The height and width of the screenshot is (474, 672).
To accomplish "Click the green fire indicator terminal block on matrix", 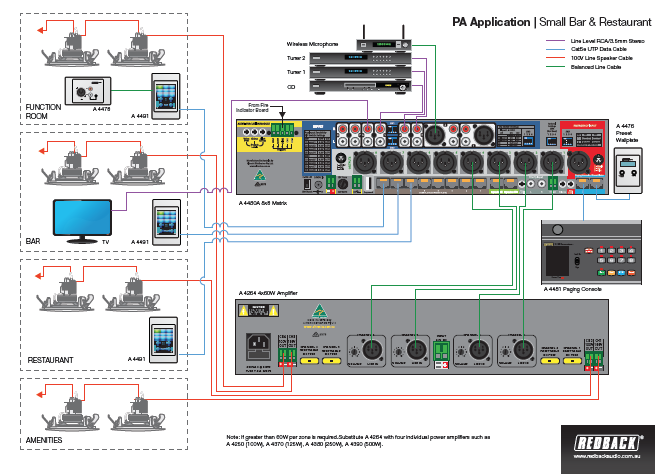I will (282, 129).
